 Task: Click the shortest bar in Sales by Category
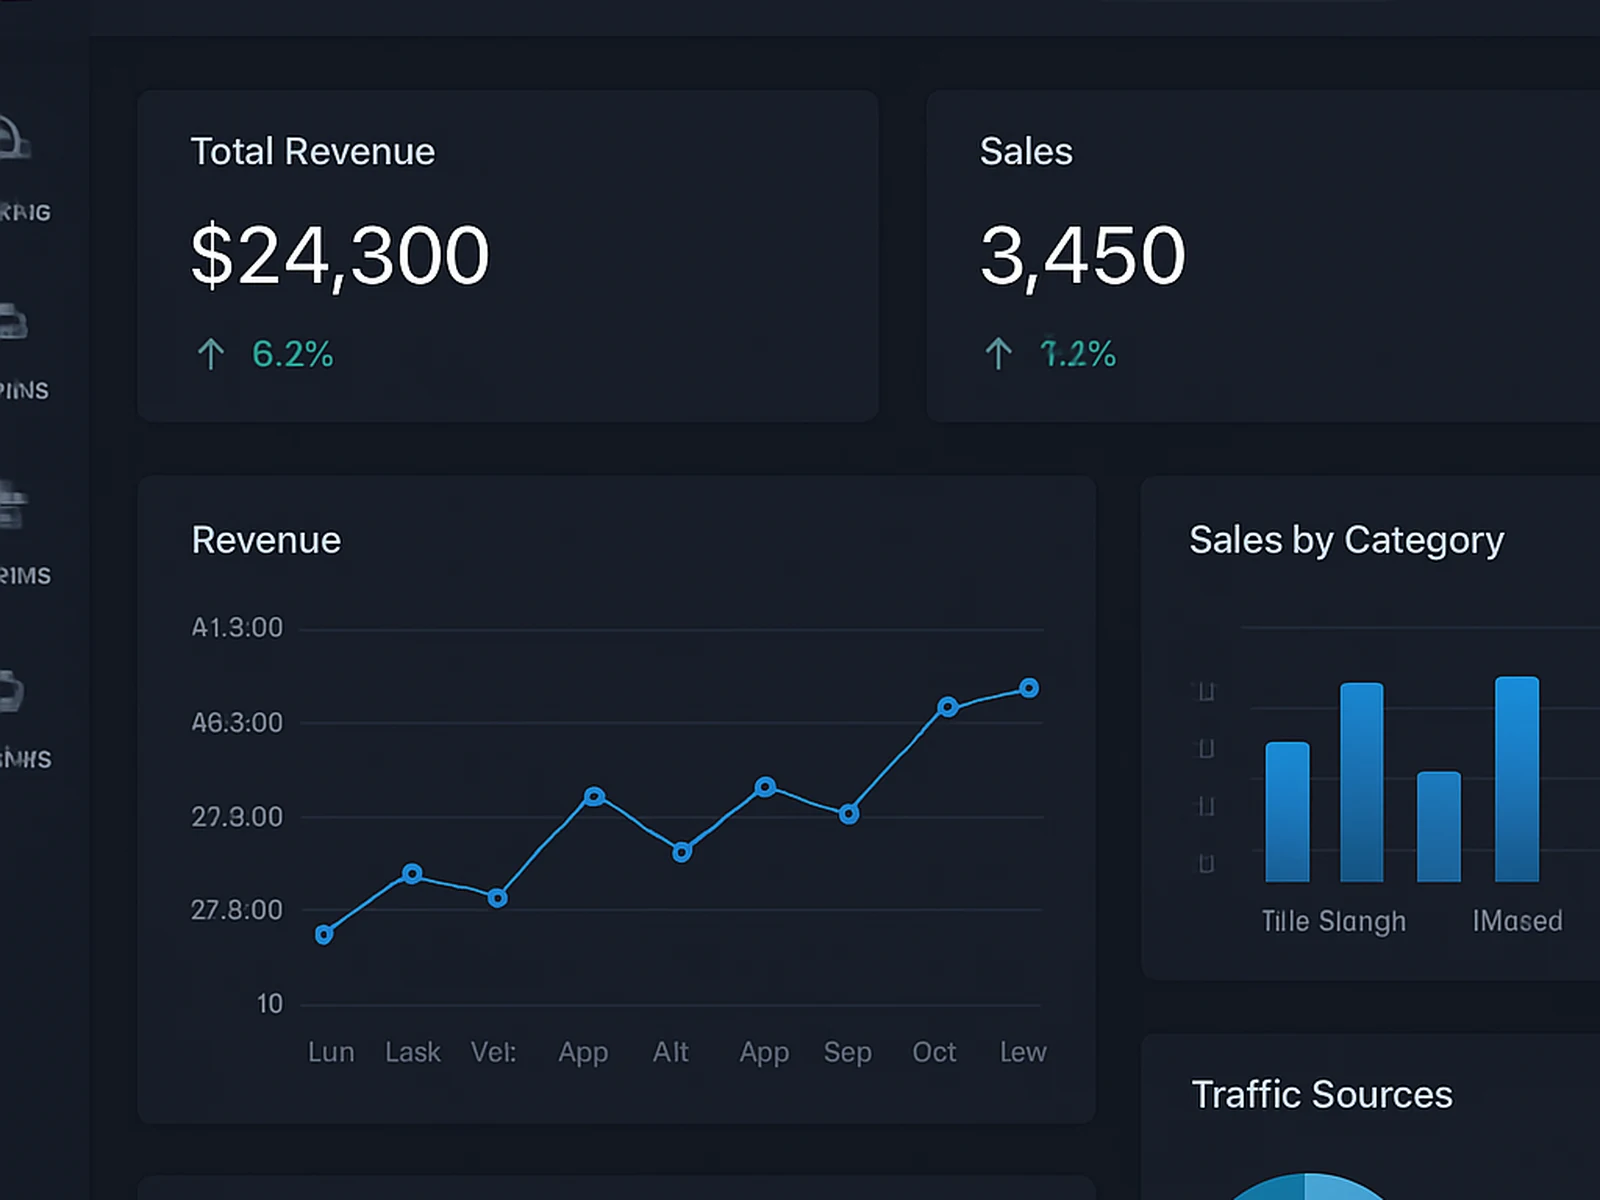coord(1438,827)
